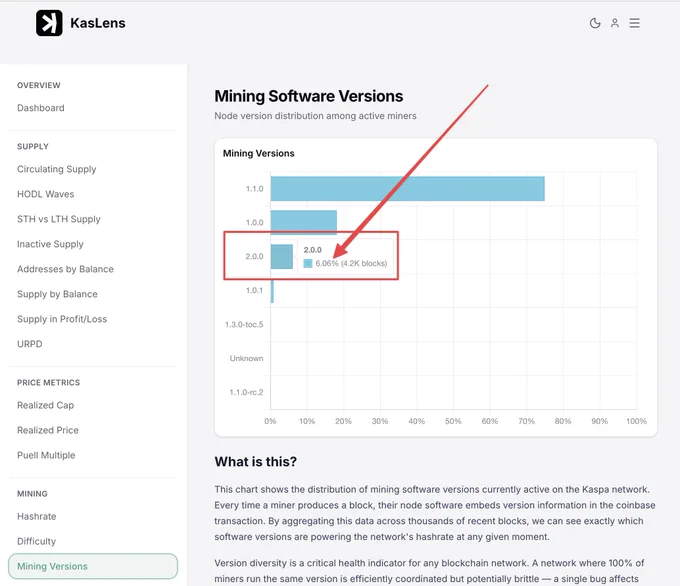
Task: Click the 2.0.0 tooltip legend color square
Action: click(x=308, y=263)
